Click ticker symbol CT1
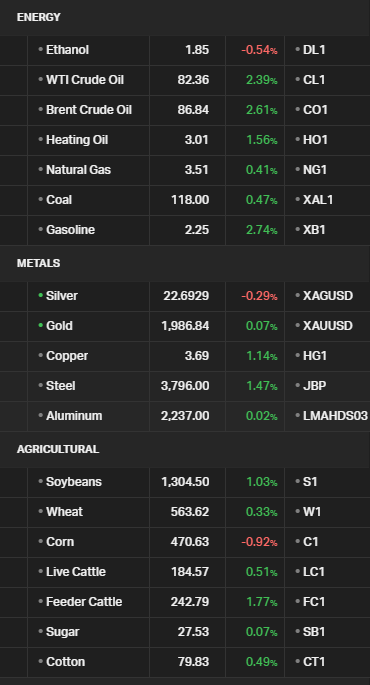Screen dimensions: 370x685 (x=314, y=662)
